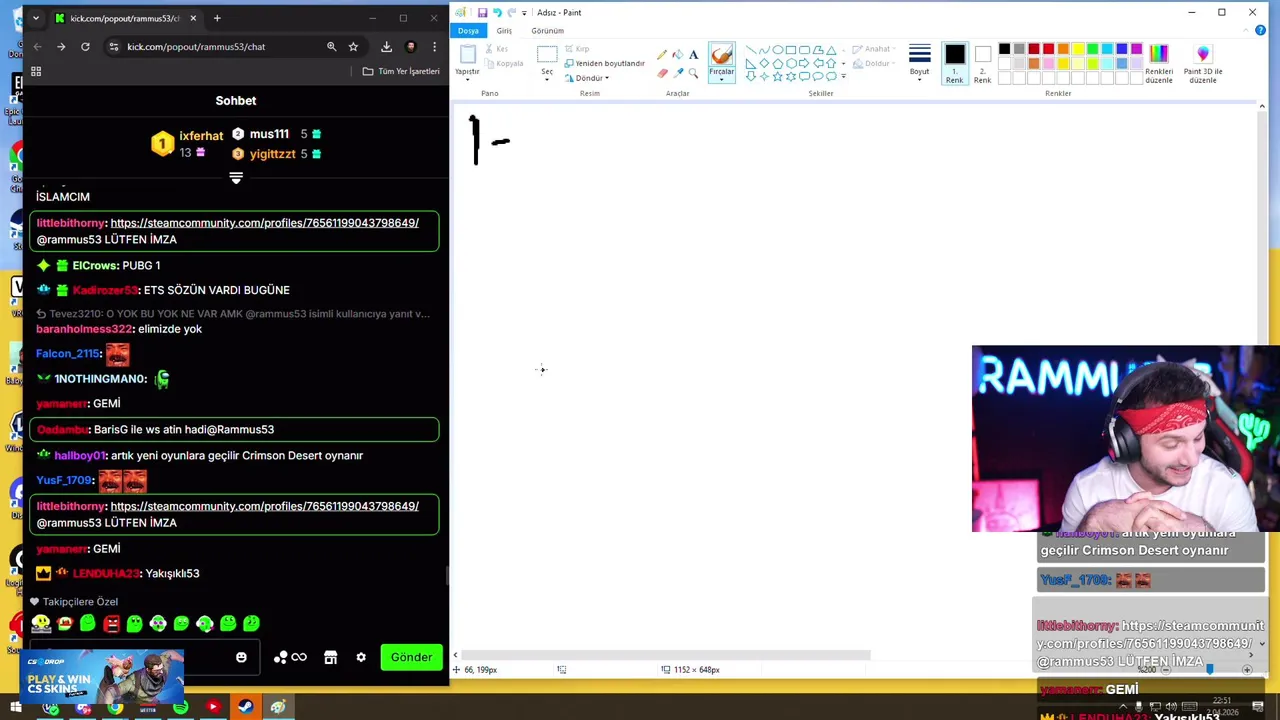
Task: Click the Chrome download icon
Action: coord(386,46)
